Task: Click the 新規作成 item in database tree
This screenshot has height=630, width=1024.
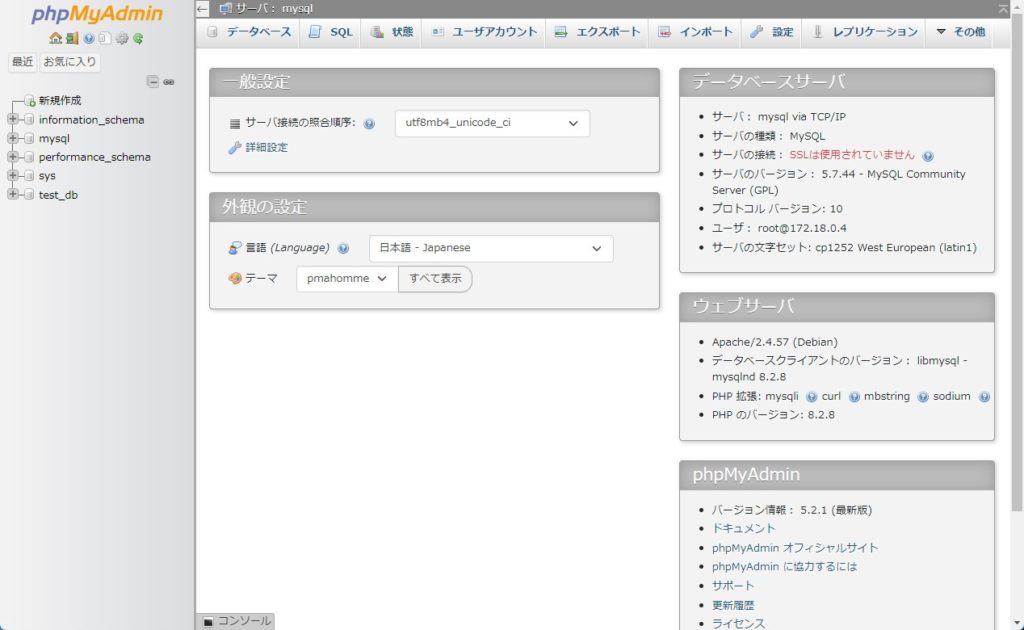Action: tap(60, 101)
